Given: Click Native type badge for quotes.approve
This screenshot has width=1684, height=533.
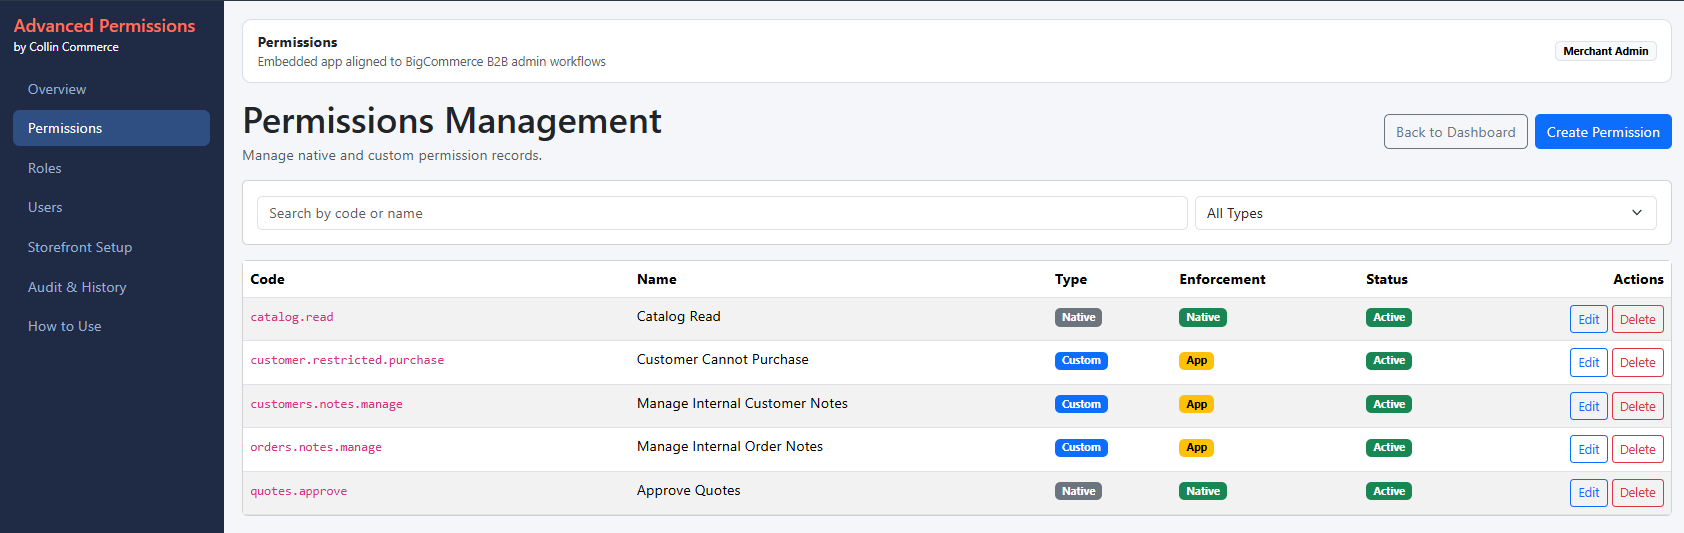Looking at the screenshot, I should point(1078,491).
